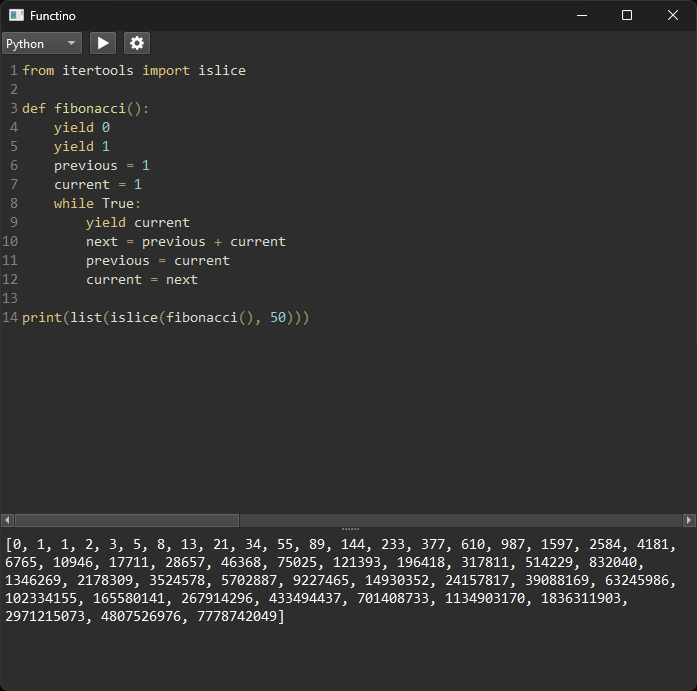Screen dimensions: 697x691
Task: Open settings via the gear icon
Action: 137,43
